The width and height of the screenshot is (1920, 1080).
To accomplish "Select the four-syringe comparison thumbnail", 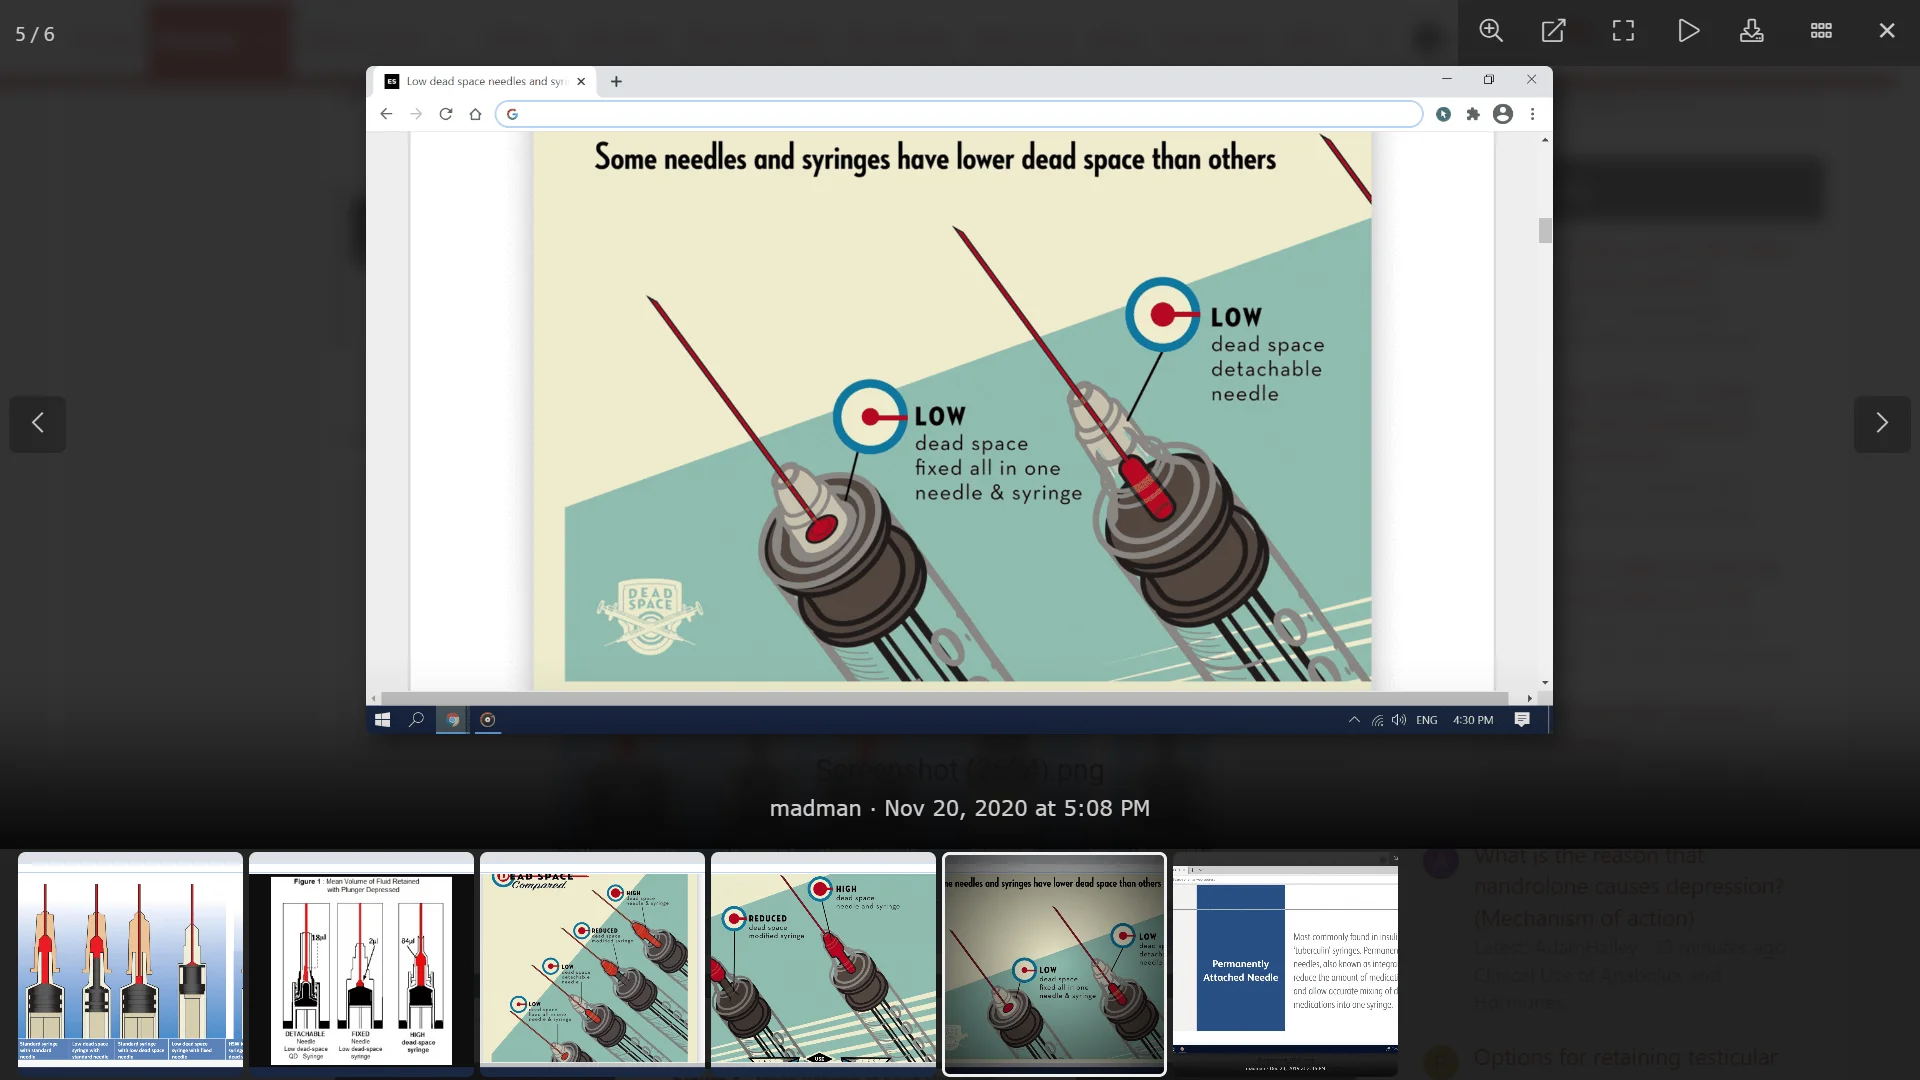I will click(130, 963).
